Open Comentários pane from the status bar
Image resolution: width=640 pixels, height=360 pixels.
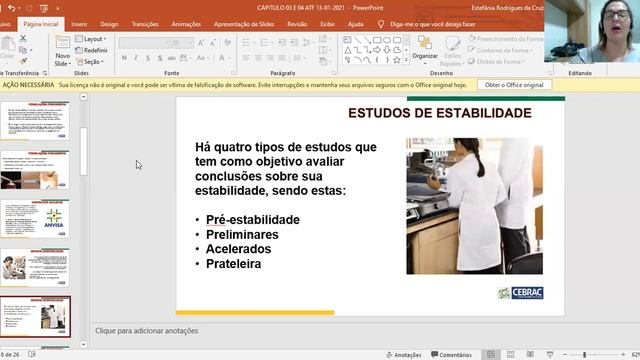point(451,355)
